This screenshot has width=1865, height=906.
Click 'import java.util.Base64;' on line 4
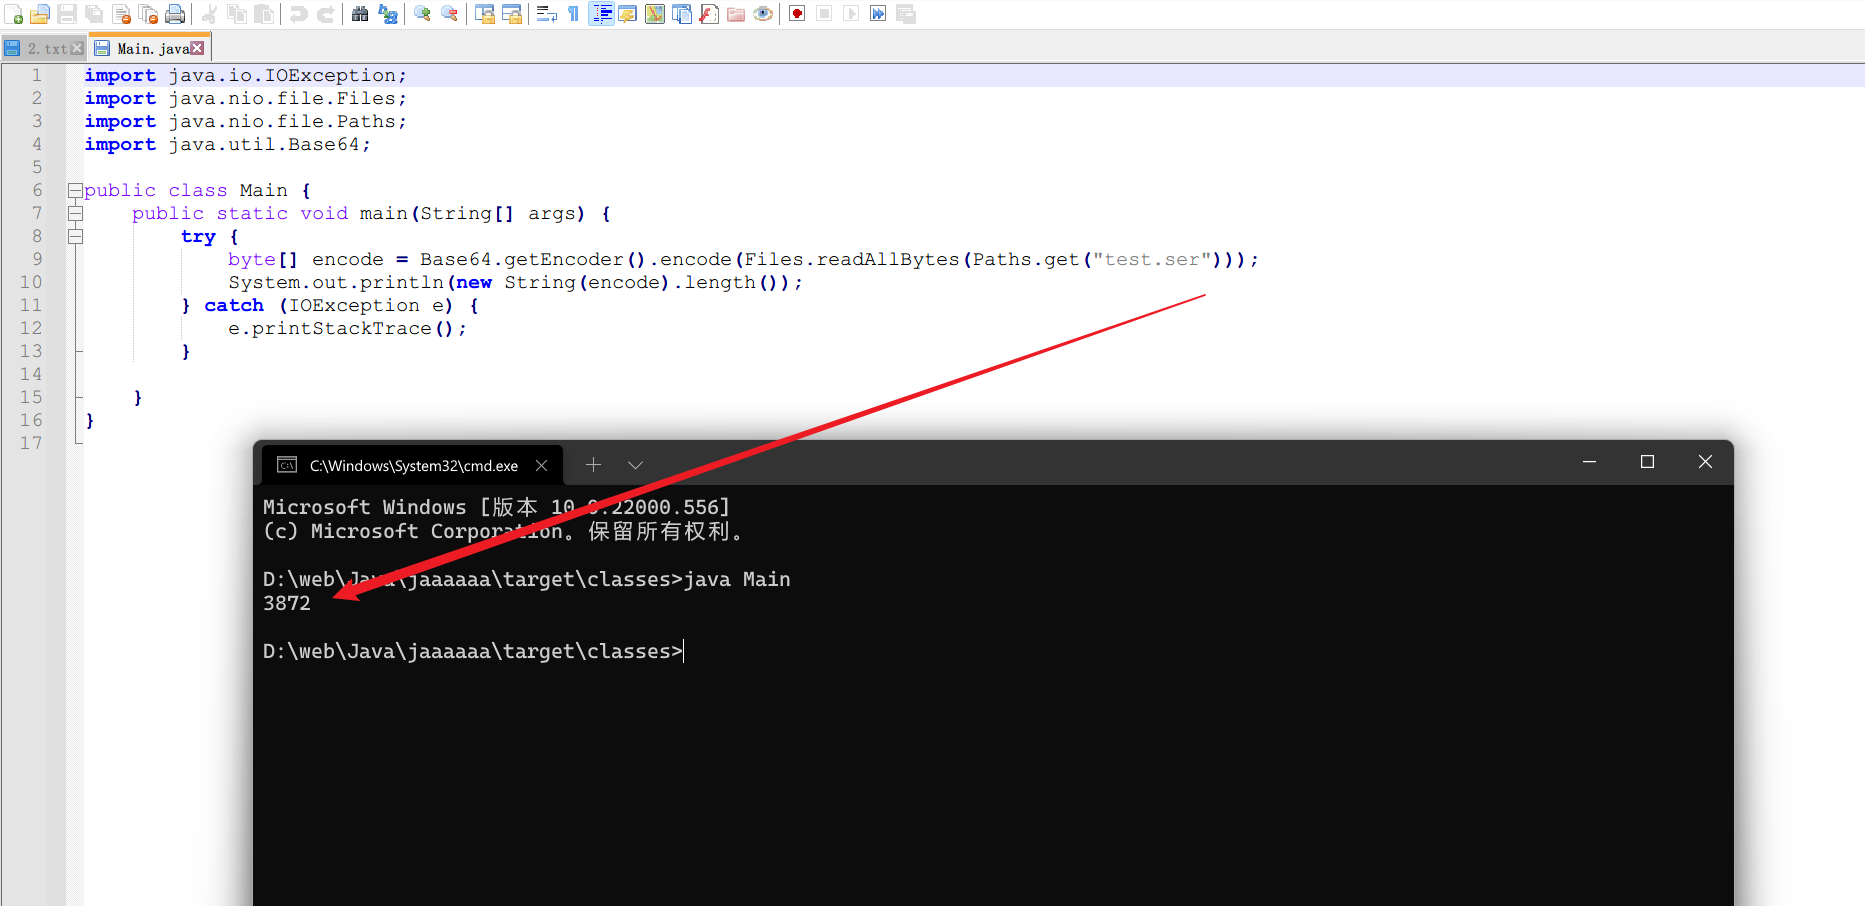(228, 144)
